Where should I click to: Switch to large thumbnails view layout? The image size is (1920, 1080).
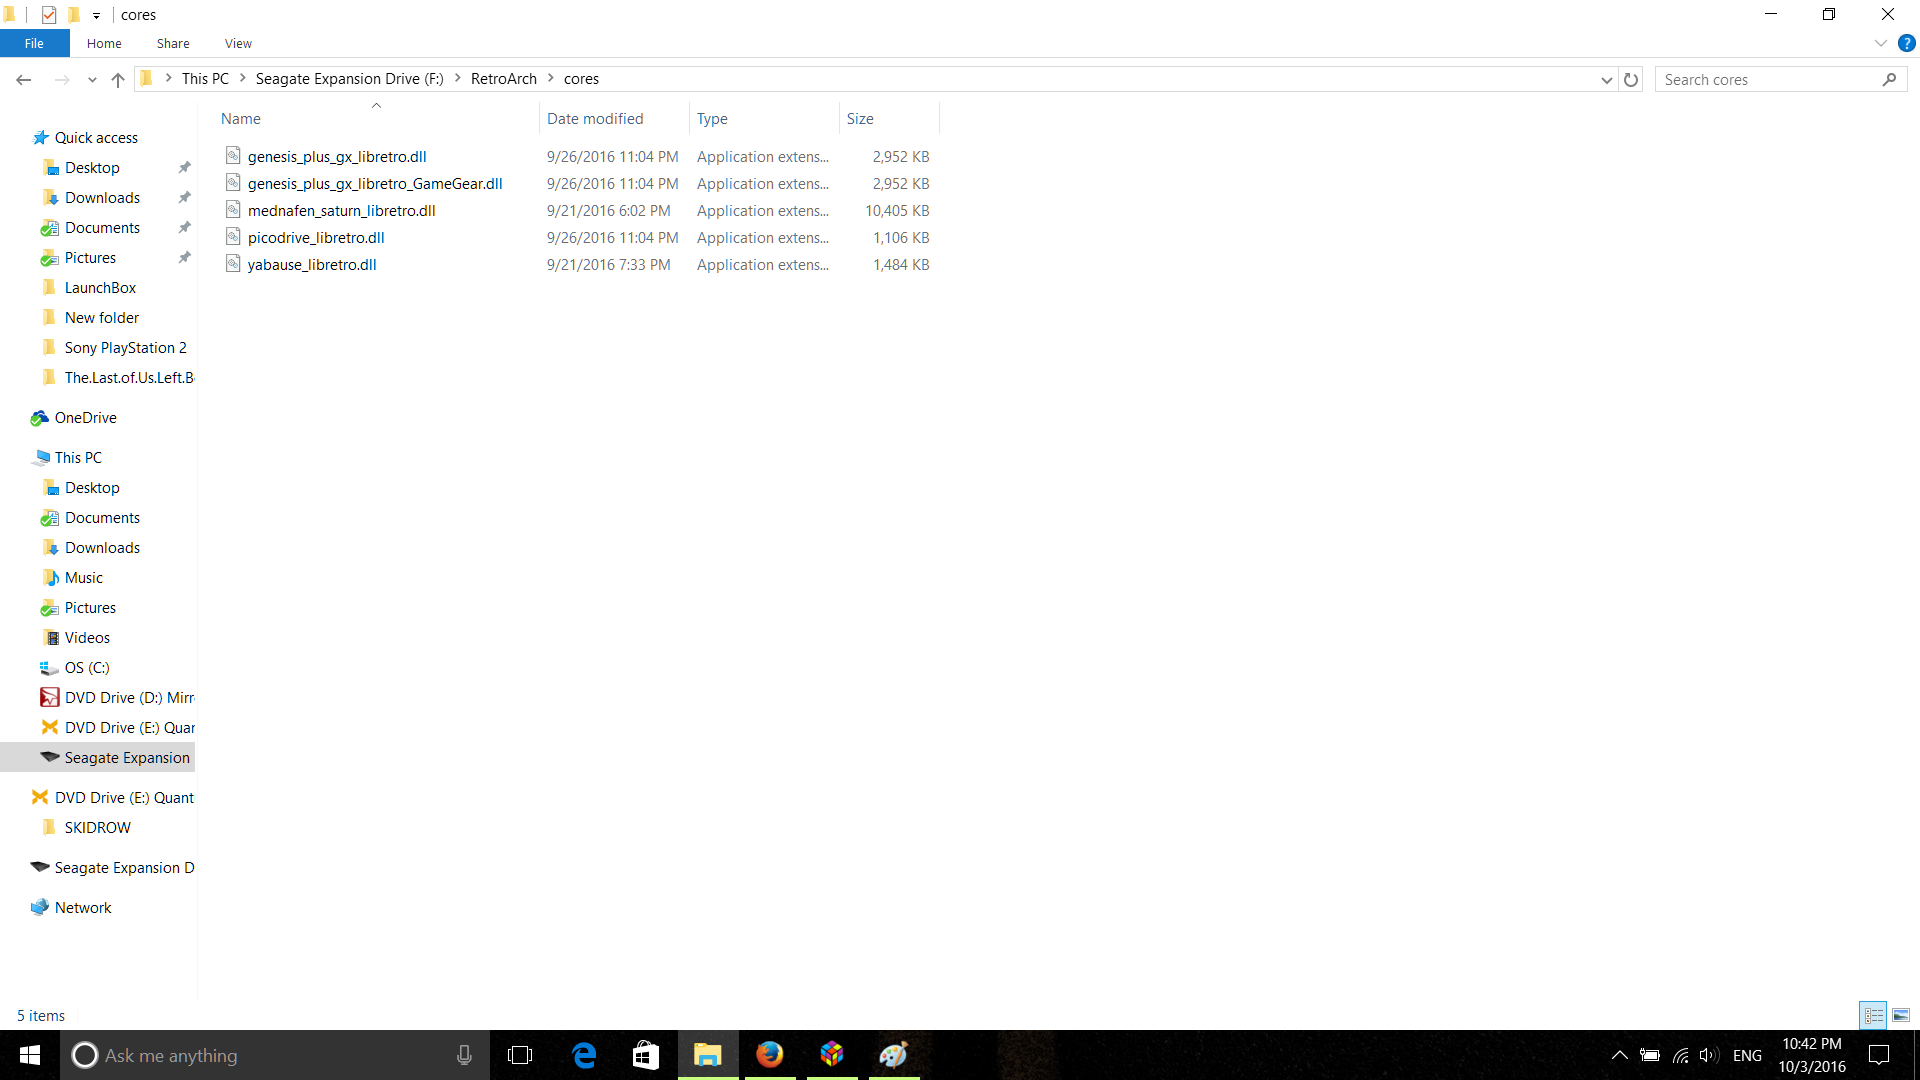(x=1901, y=1015)
